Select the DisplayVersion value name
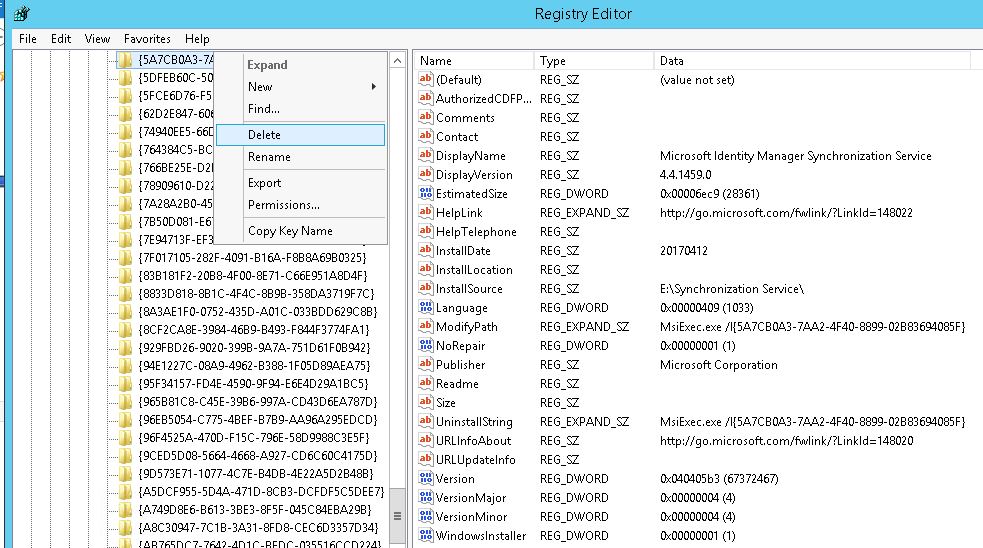 [x=474, y=175]
